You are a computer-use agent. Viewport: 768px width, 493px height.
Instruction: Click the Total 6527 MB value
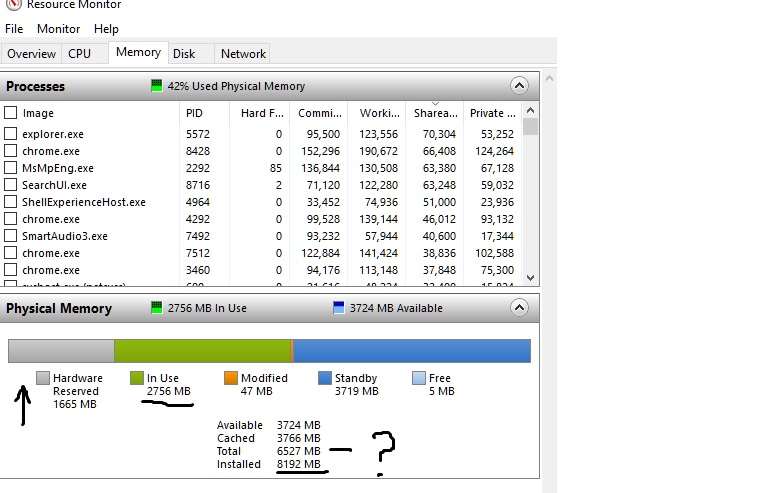click(299, 451)
